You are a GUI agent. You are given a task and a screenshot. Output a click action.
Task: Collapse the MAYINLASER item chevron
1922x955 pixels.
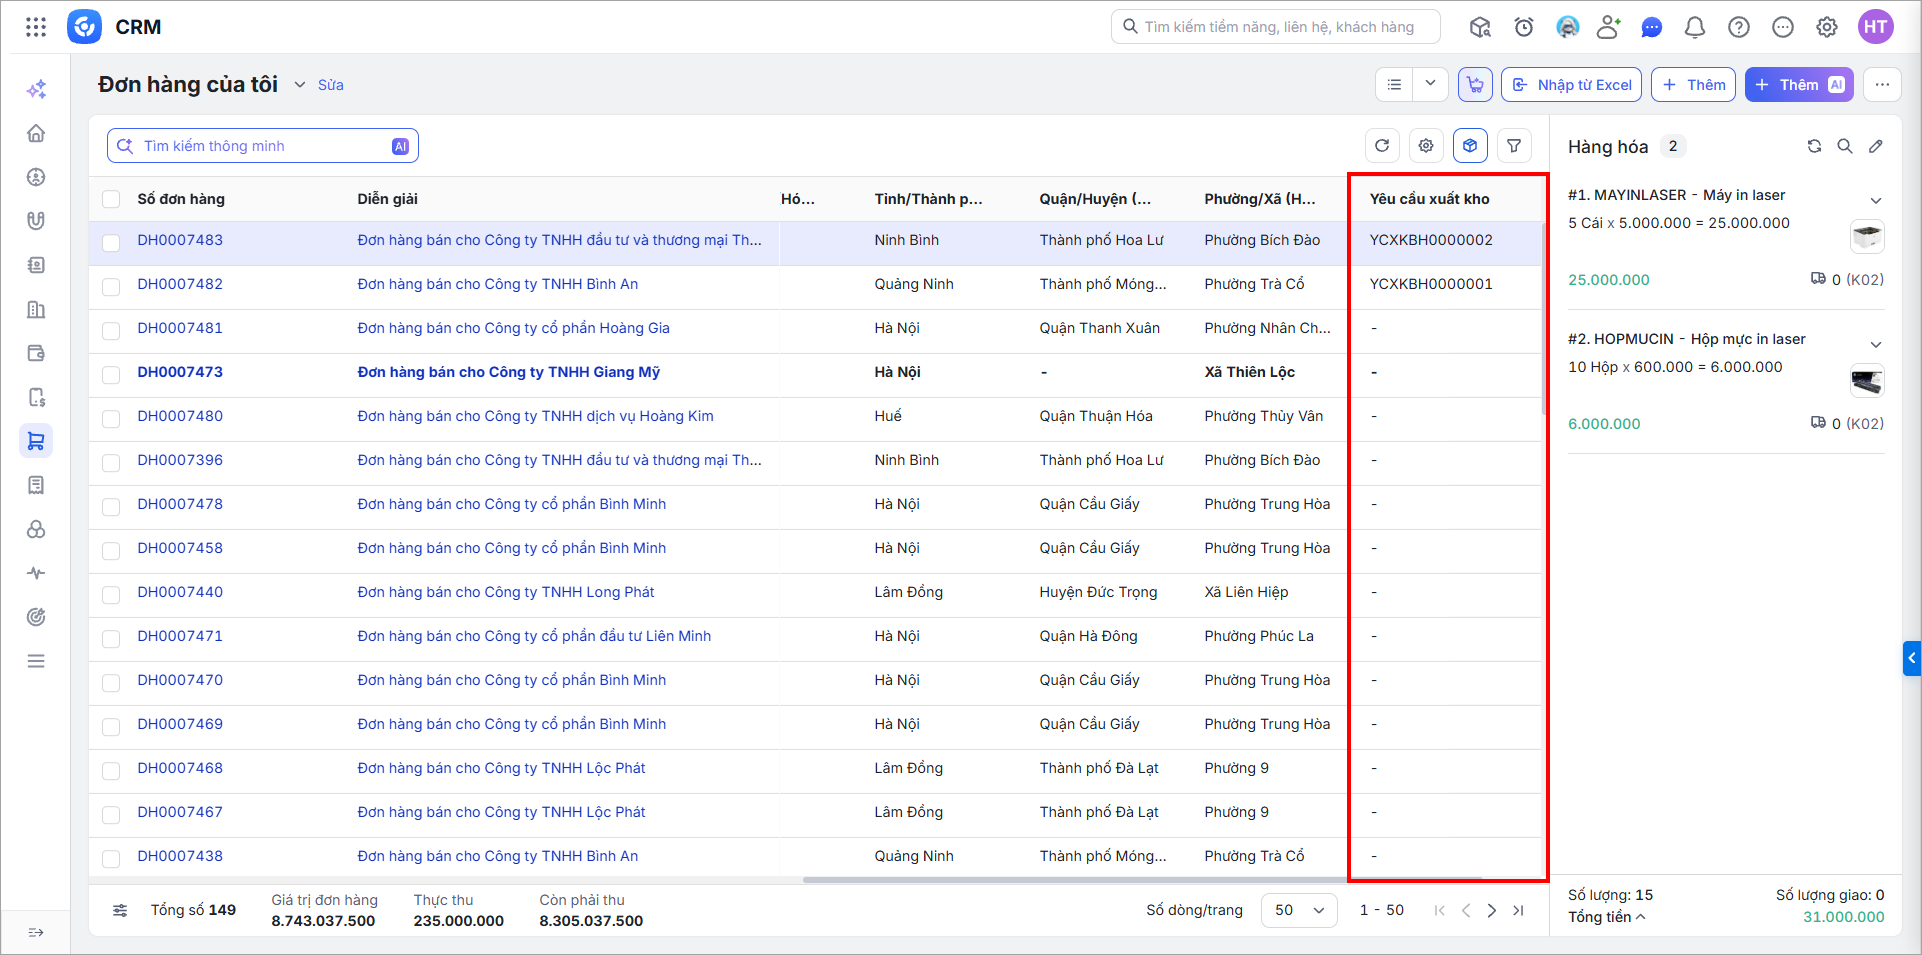(1876, 200)
